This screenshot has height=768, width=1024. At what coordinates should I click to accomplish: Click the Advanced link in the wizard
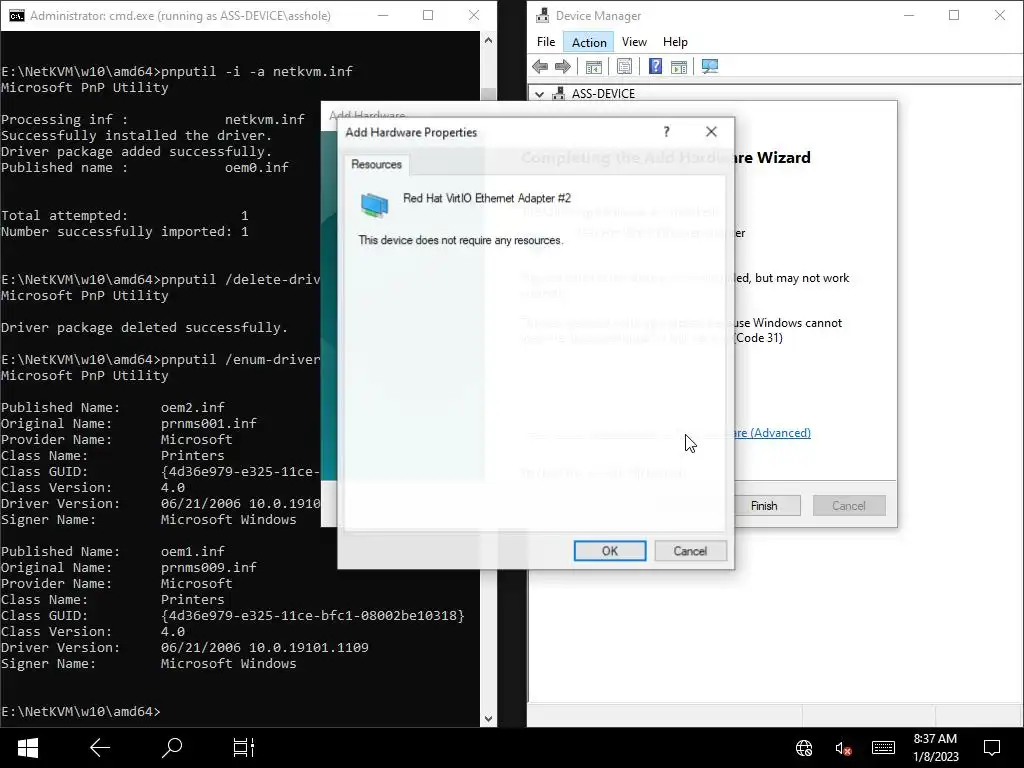[x=771, y=432]
